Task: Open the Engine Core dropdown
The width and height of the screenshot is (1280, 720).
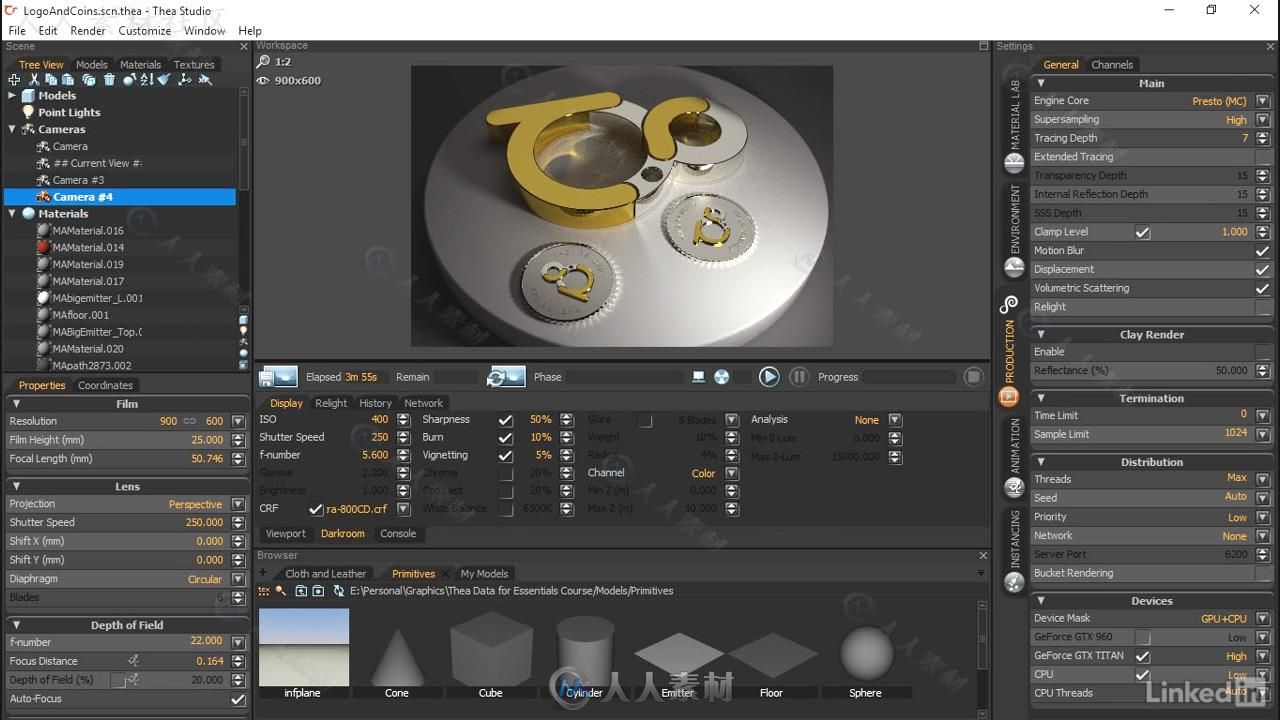Action: (1262, 101)
